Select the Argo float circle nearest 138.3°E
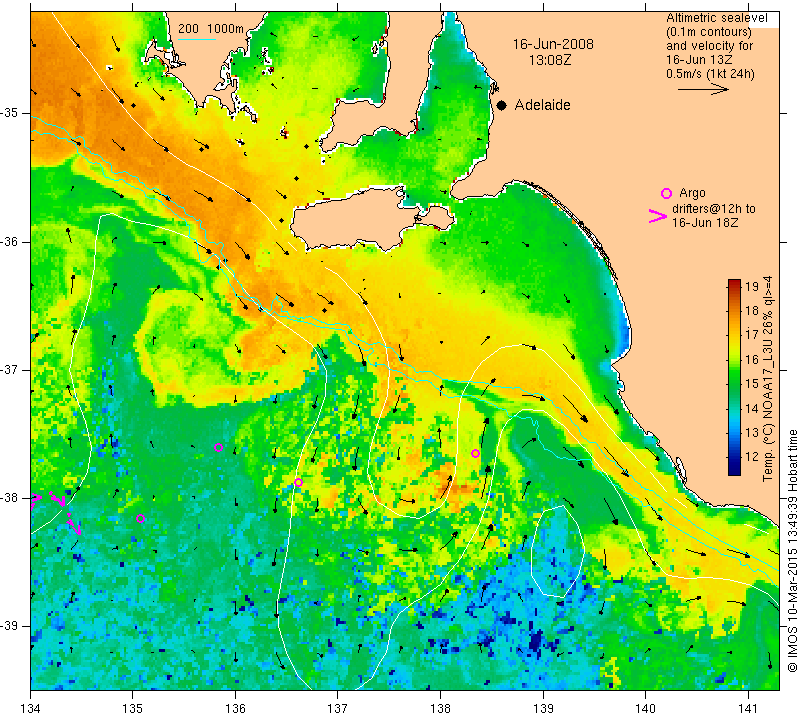 (476, 454)
